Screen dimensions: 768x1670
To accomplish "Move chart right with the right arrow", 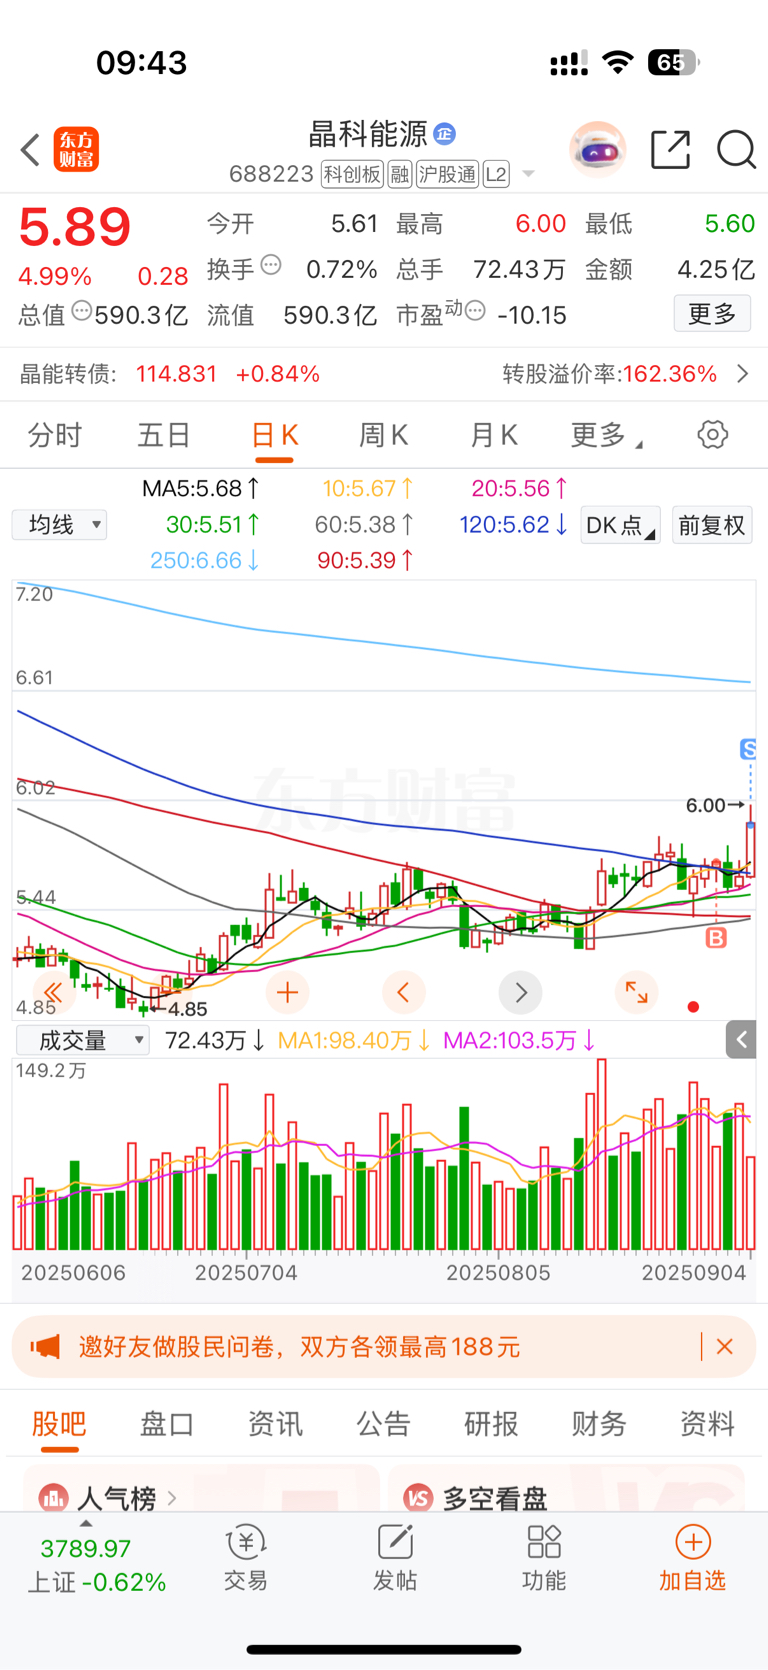I will [520, 993].
